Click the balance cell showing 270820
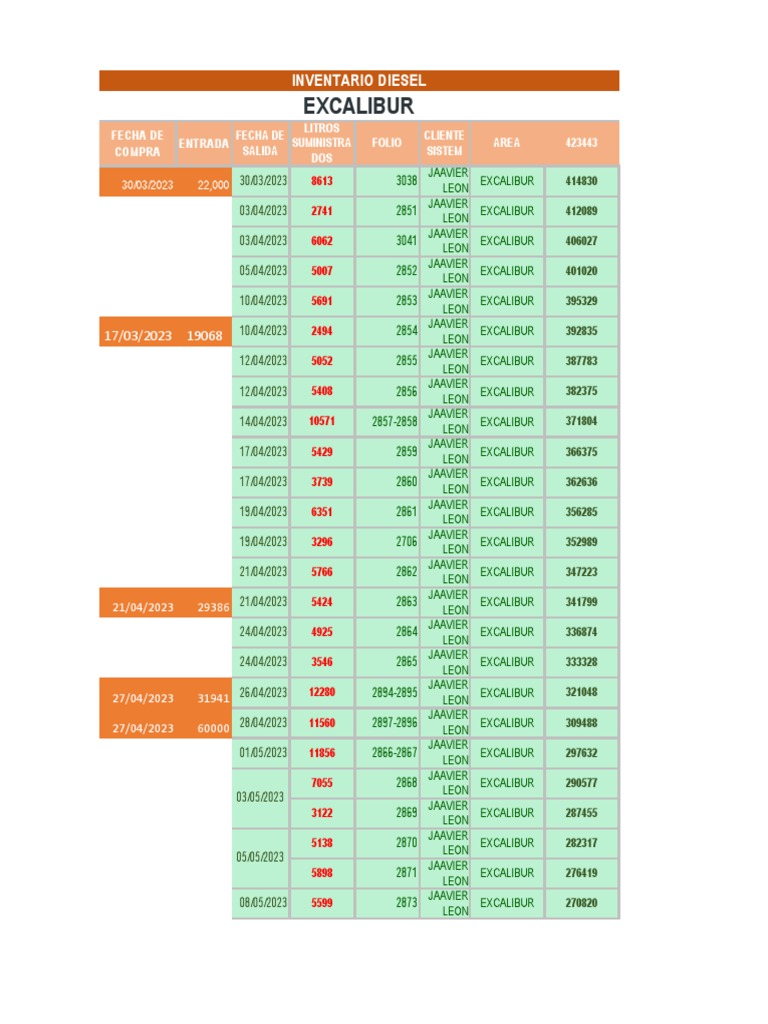The width and height of the screenshot is (768, 1024). pos(581,902)
